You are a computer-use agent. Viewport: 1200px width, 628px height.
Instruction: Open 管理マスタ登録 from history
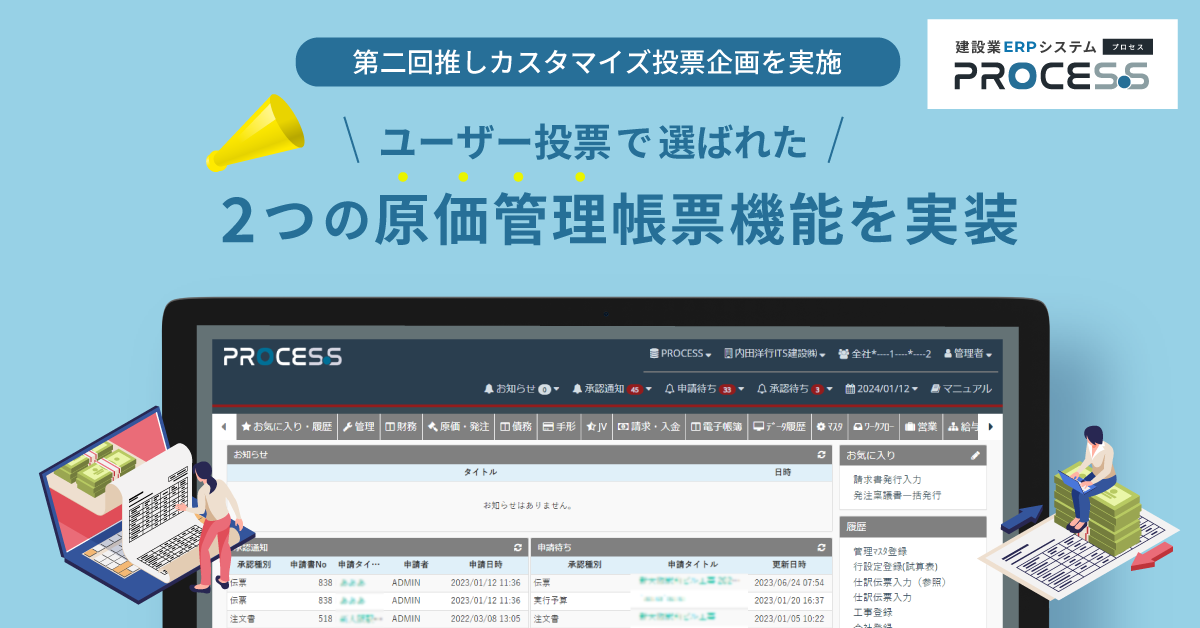tap(880, 551)
